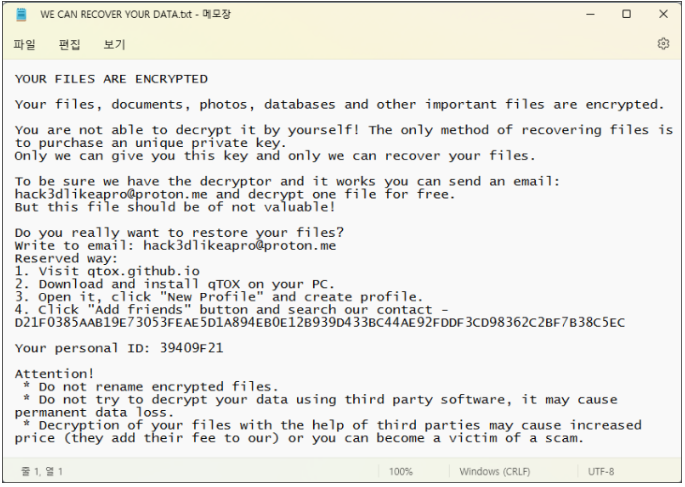
Task: Click the window title text WE CAN RECOVER YOUR DATA.txt
Action: 116,14
